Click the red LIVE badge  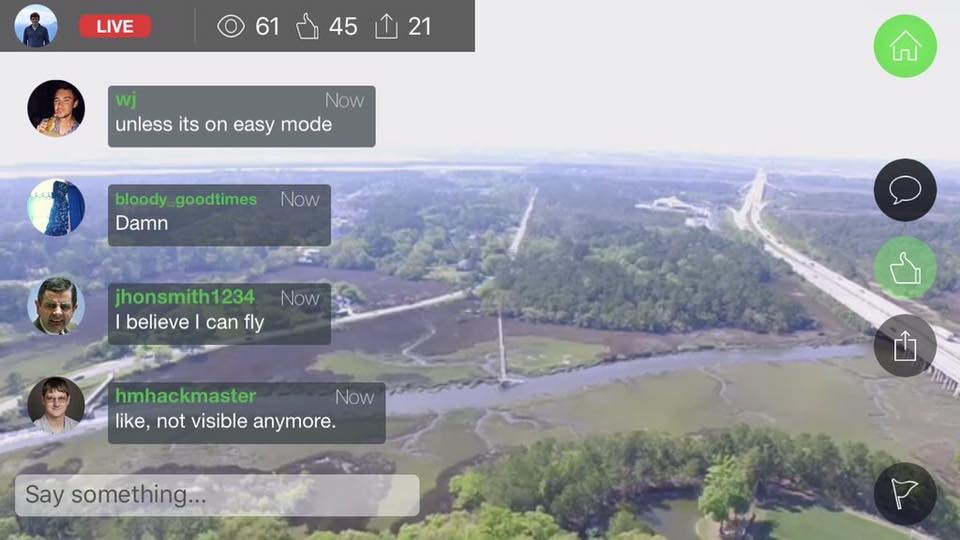click(115, 26)
